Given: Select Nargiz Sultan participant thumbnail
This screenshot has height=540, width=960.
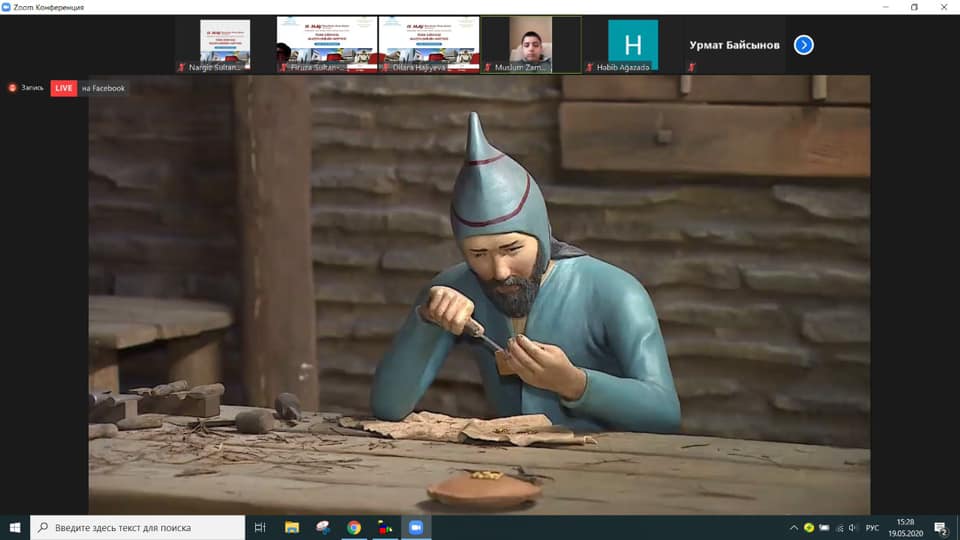Looking at the screenshot, I should [225, 45].
